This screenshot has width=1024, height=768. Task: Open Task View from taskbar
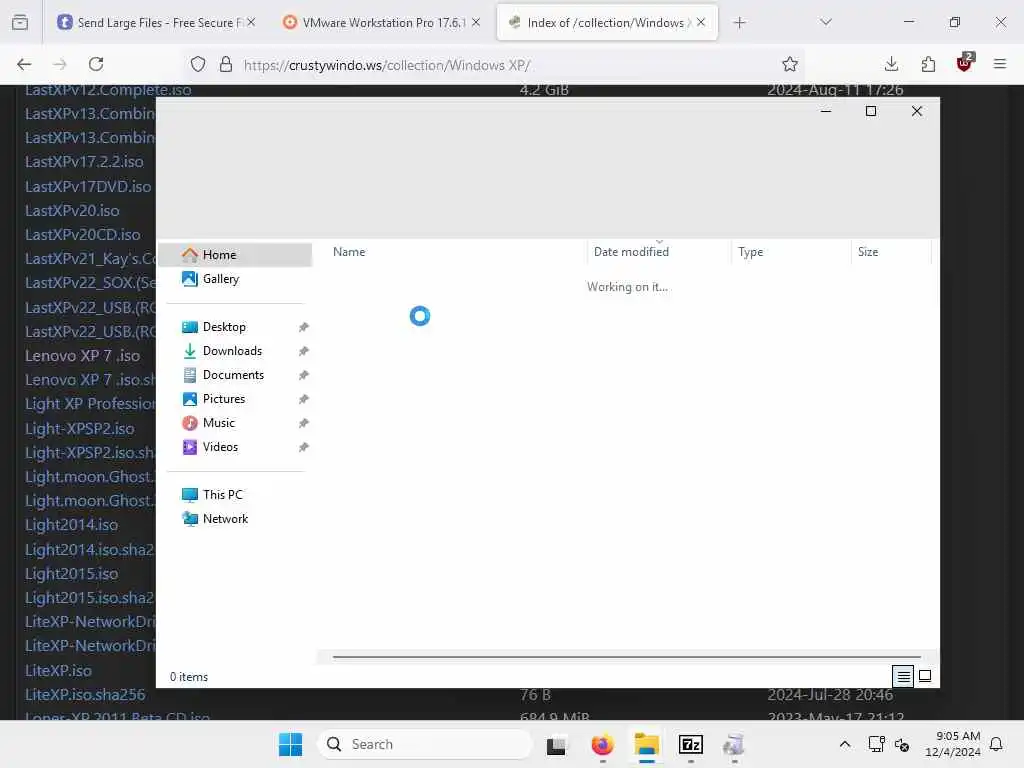pos(556,744)
